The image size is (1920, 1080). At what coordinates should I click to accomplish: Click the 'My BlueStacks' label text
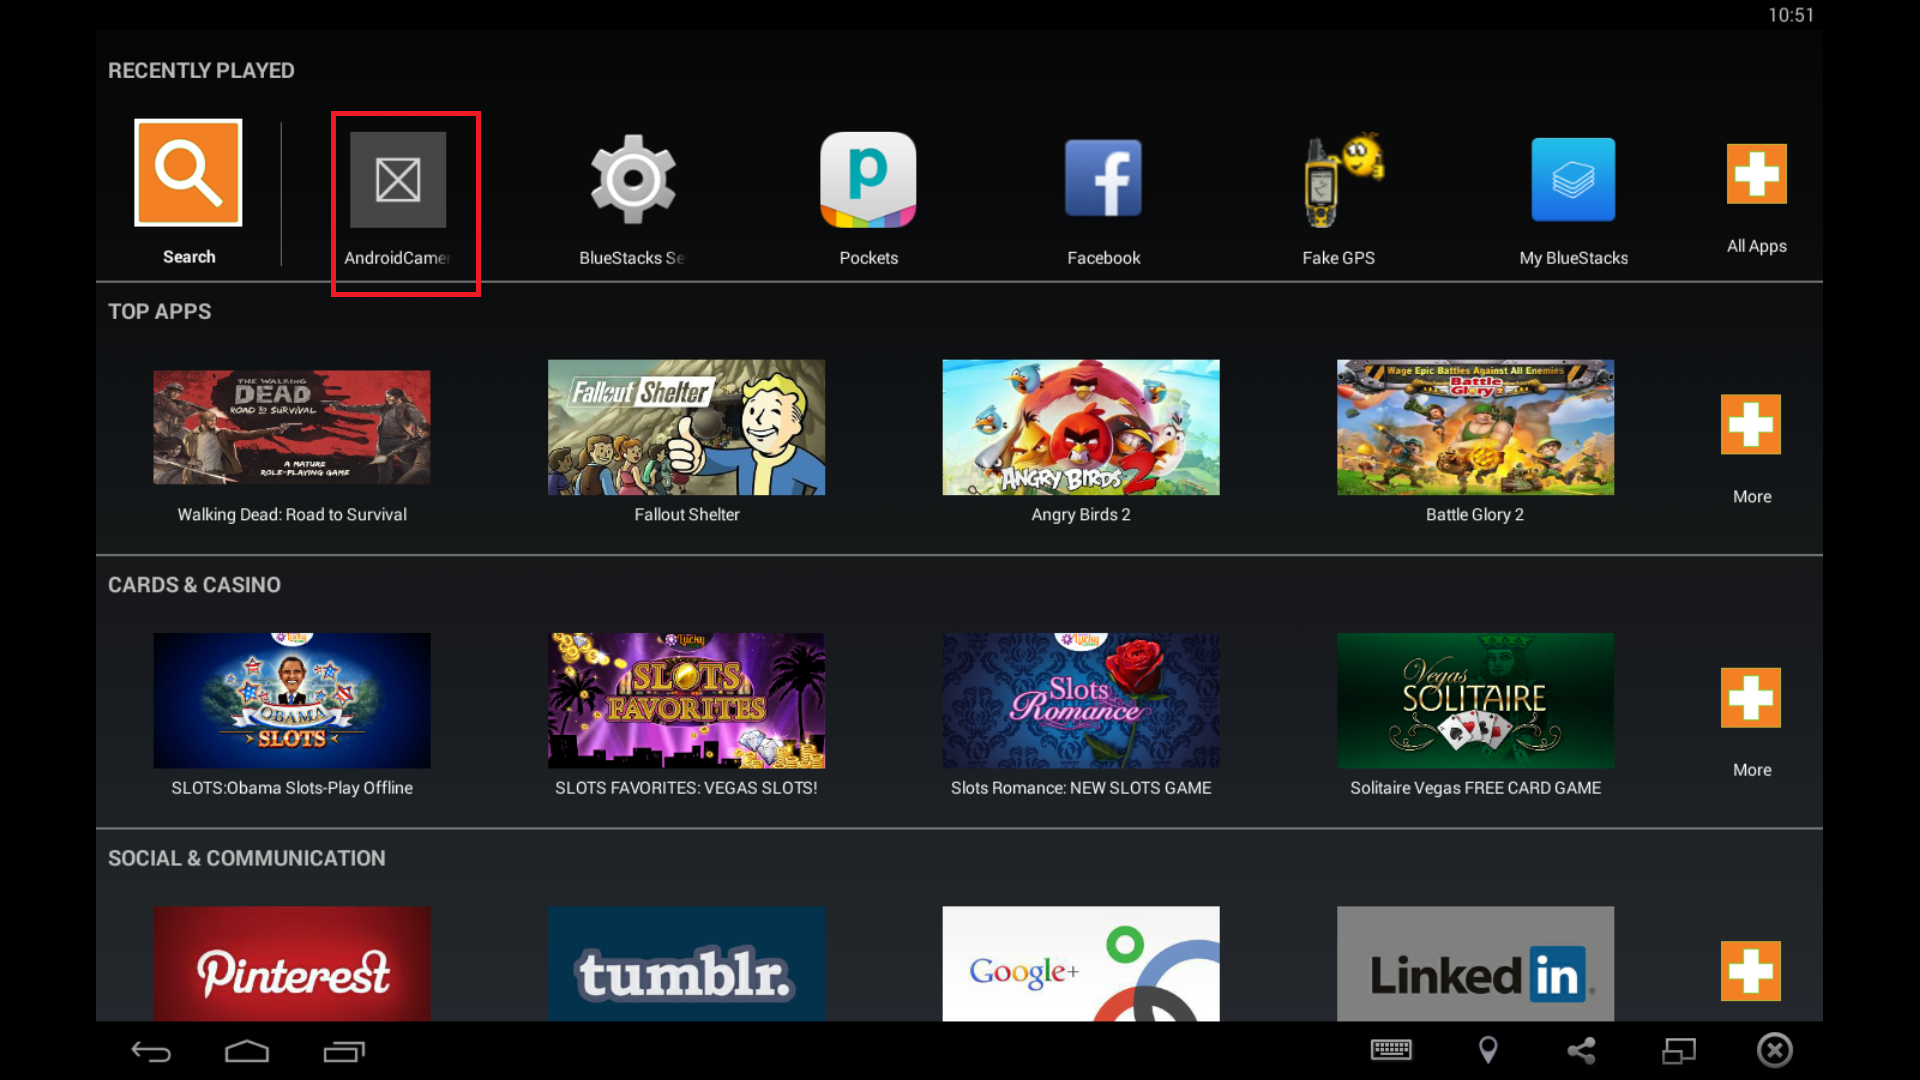[x=1573, y=258]
